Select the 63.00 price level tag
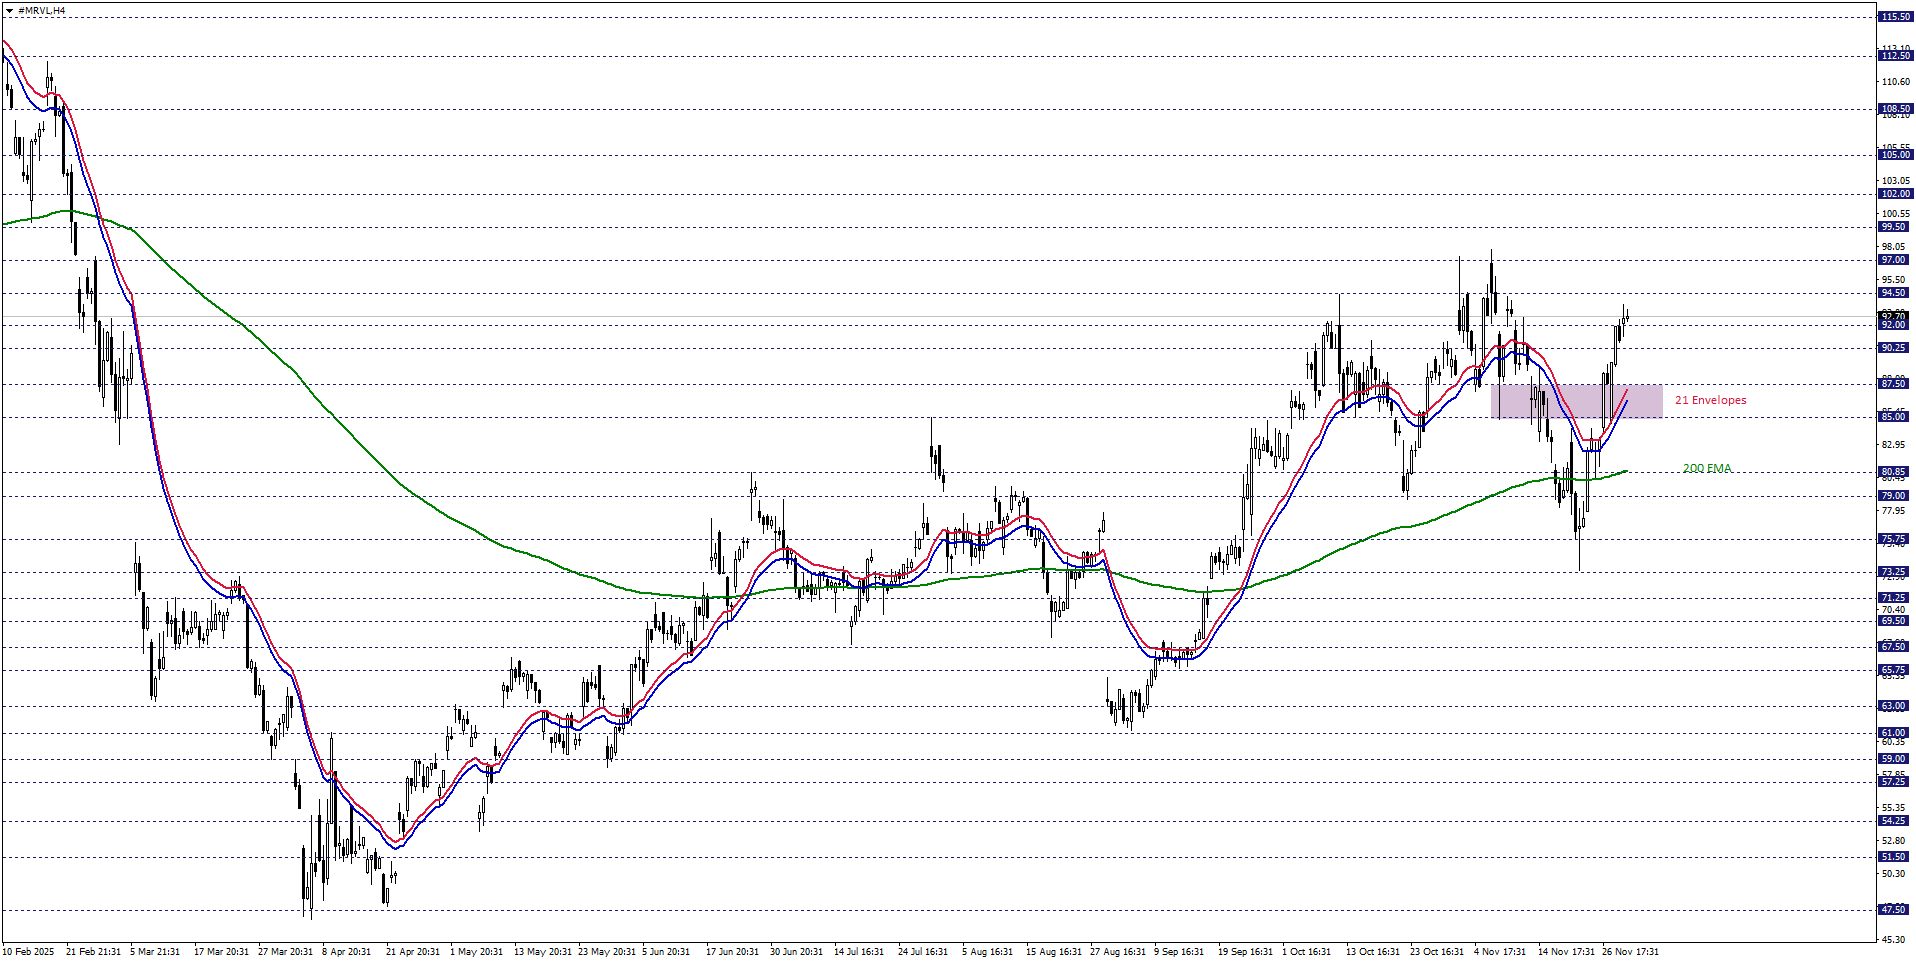The width and height of the screenshot is (1916, 963). coord(1894,706)
